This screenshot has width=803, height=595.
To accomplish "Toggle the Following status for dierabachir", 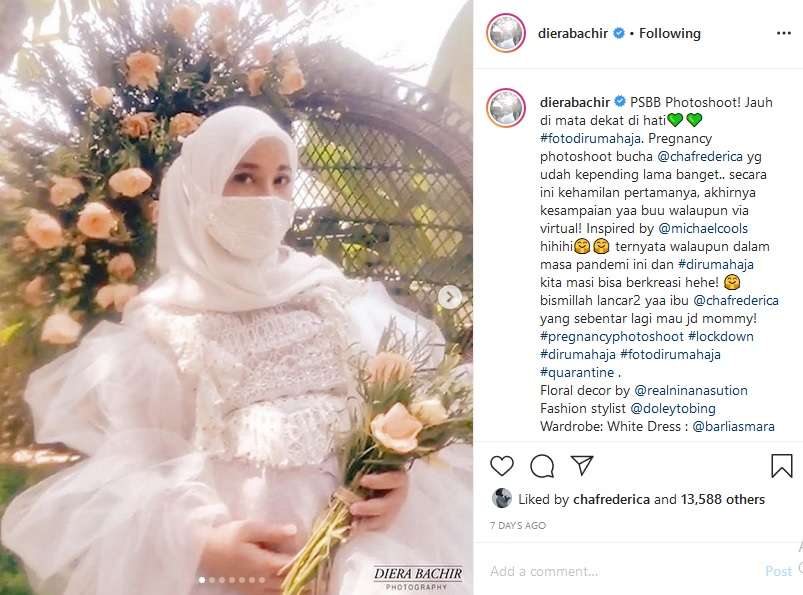I will click(669, 34).
